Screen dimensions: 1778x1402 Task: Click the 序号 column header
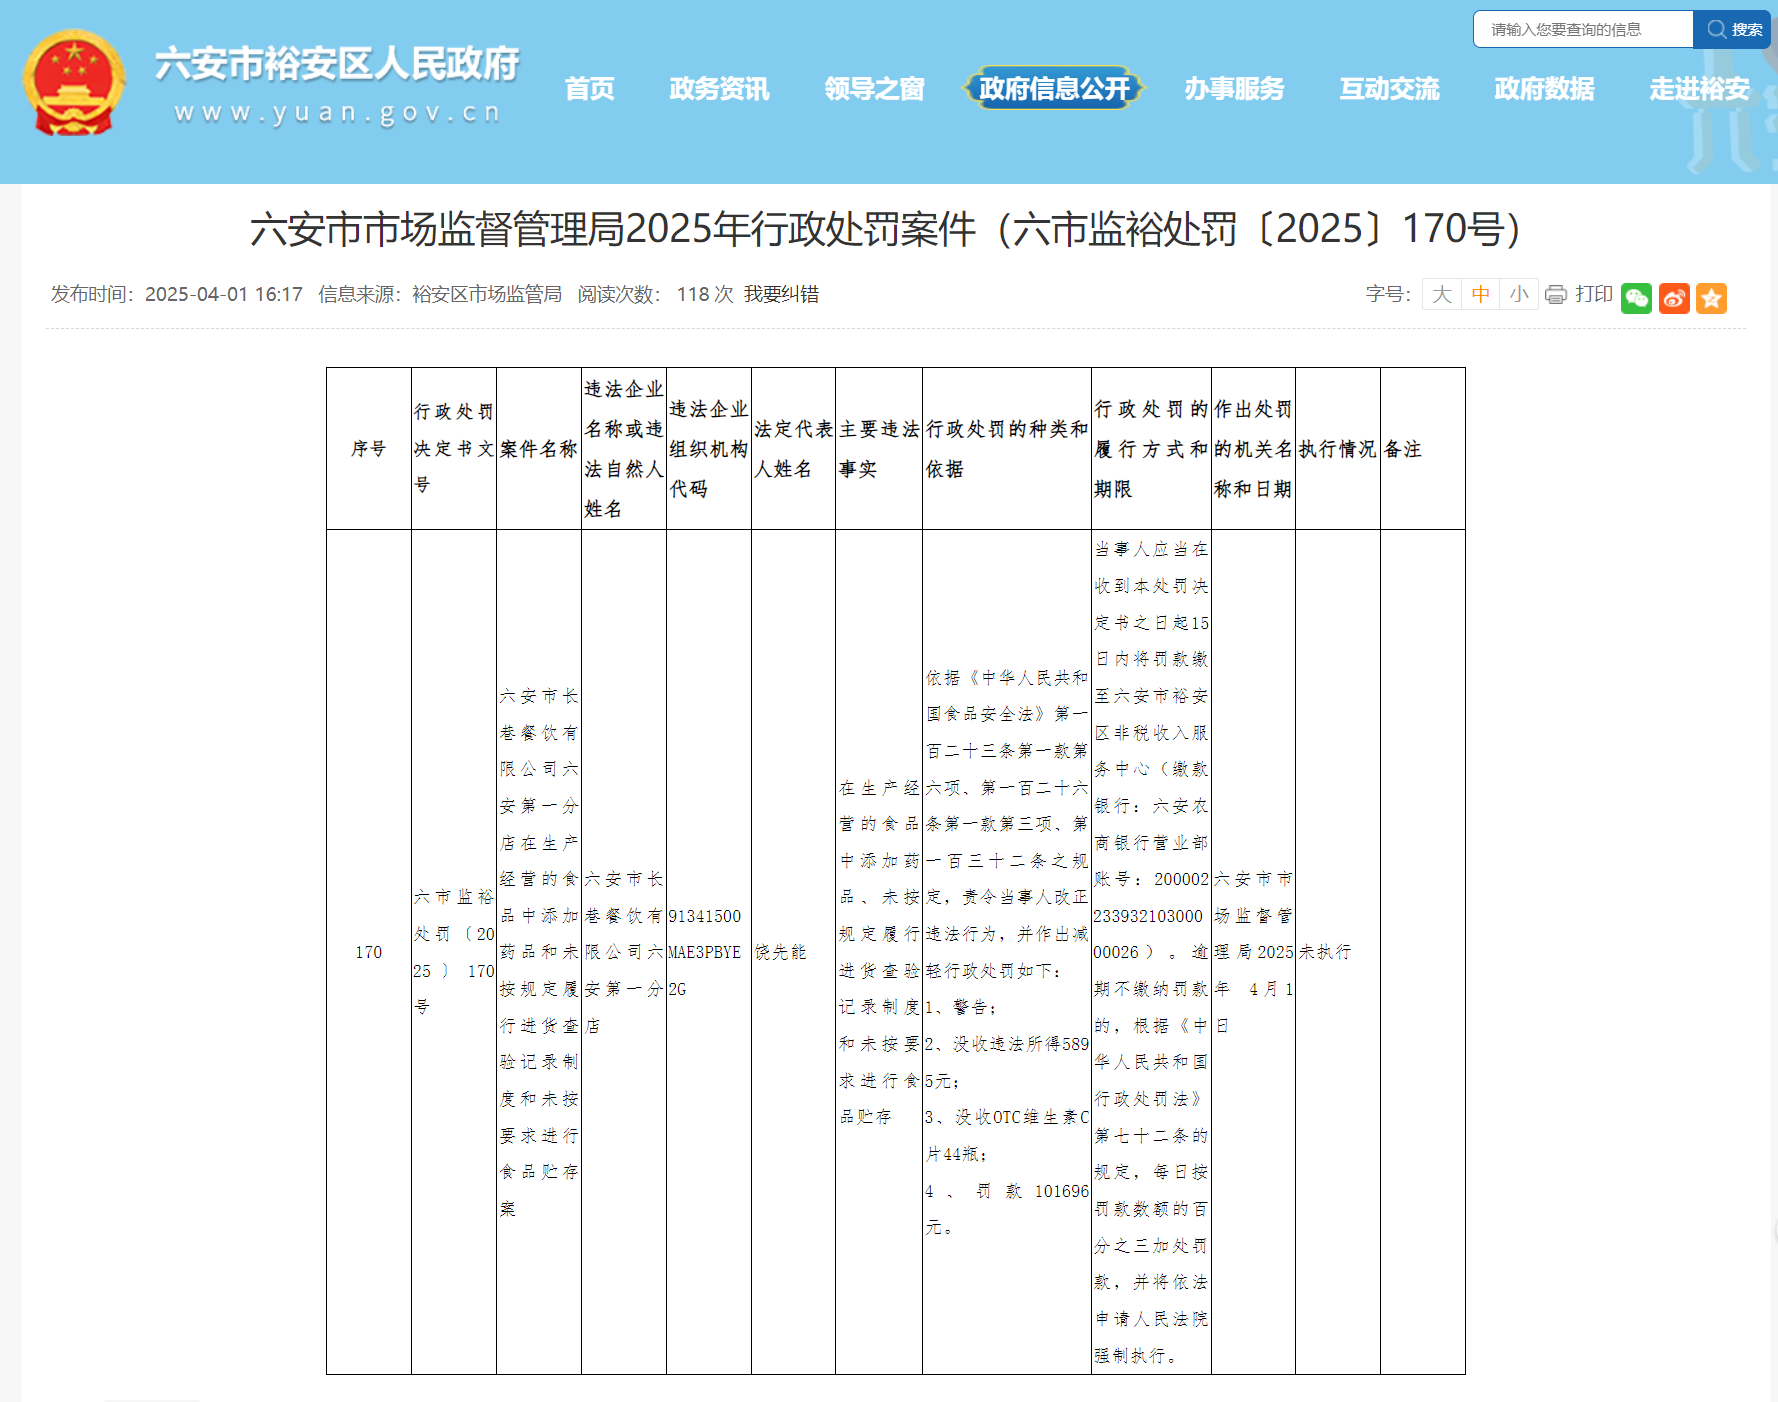[x=369, y=449]
